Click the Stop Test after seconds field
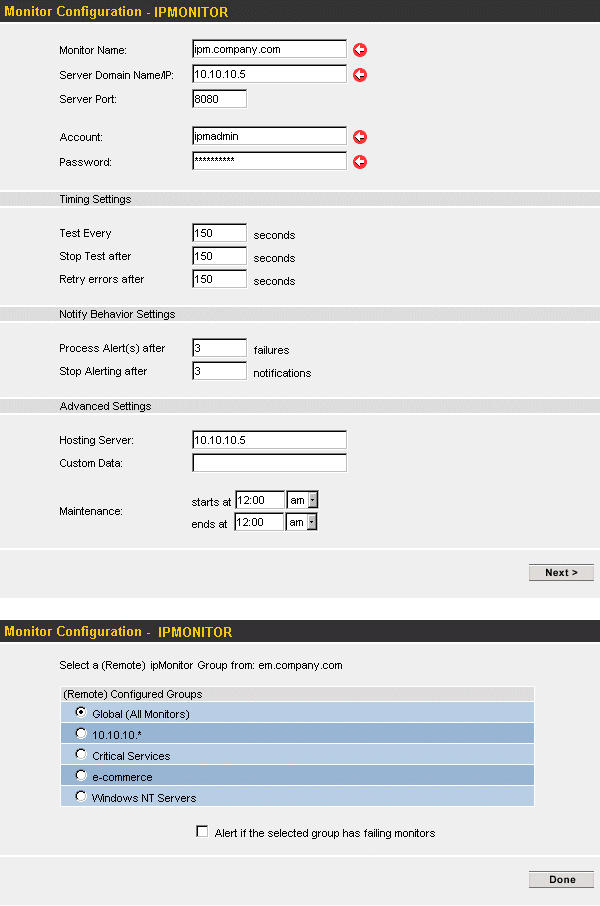Viewport: 600px width, 906px height. (220, 256)
